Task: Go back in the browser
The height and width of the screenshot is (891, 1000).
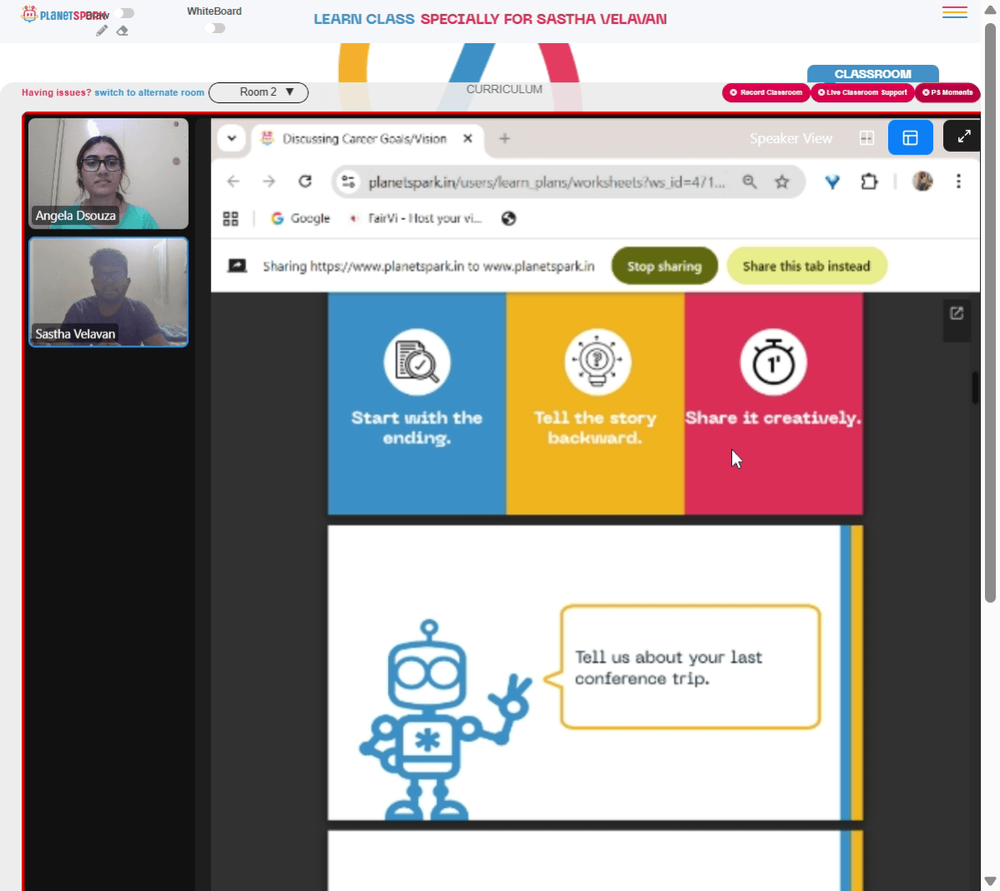Action: [x=233, y=182]
